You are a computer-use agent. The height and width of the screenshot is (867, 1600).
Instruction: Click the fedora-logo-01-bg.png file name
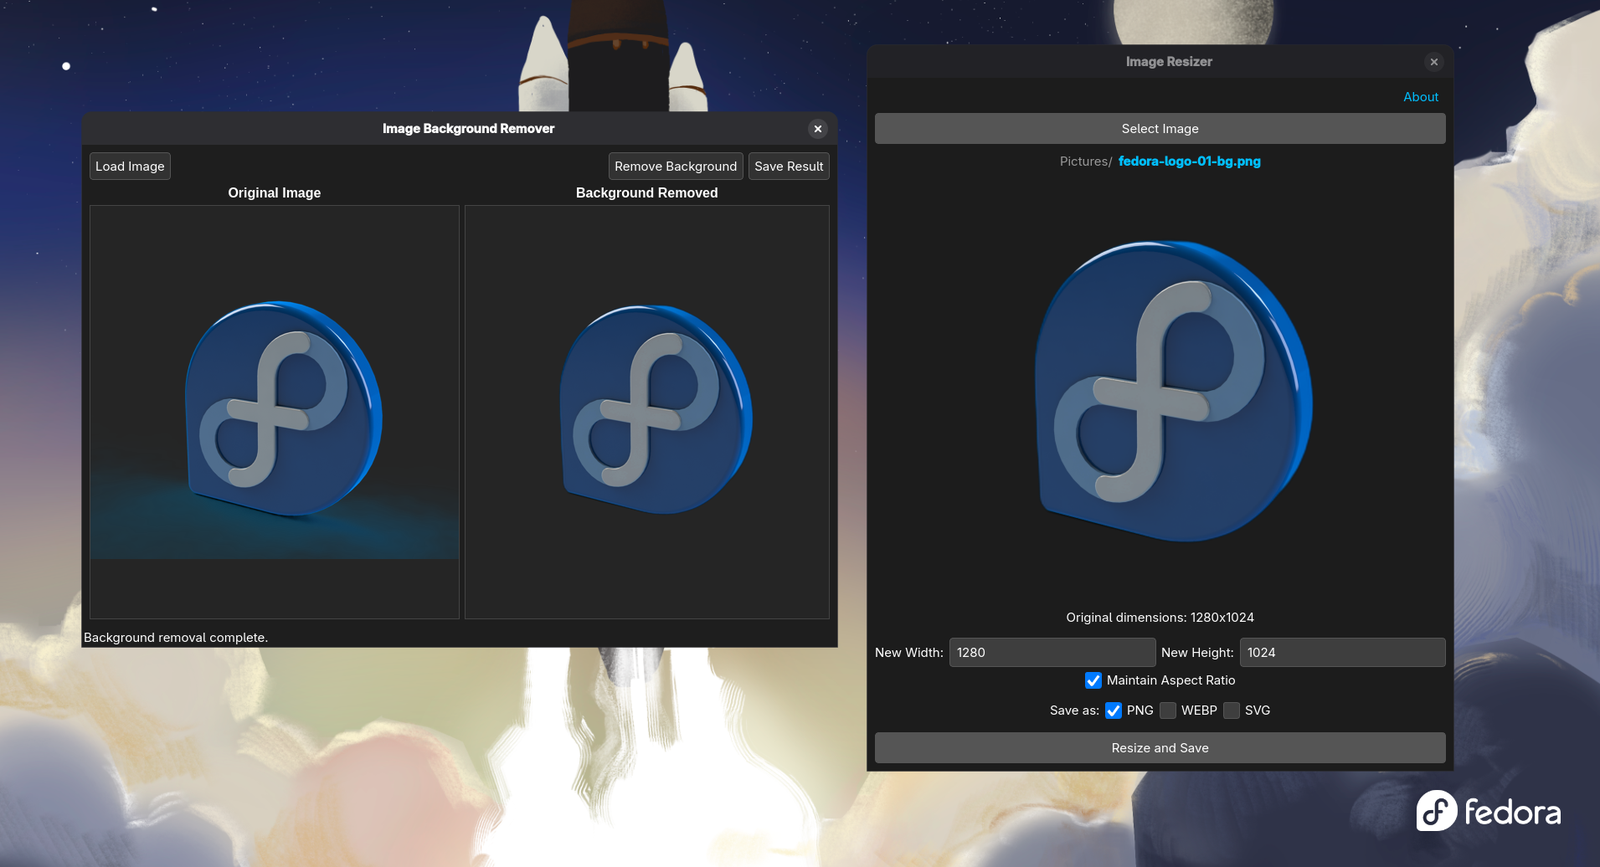(x=1189, y=161)
